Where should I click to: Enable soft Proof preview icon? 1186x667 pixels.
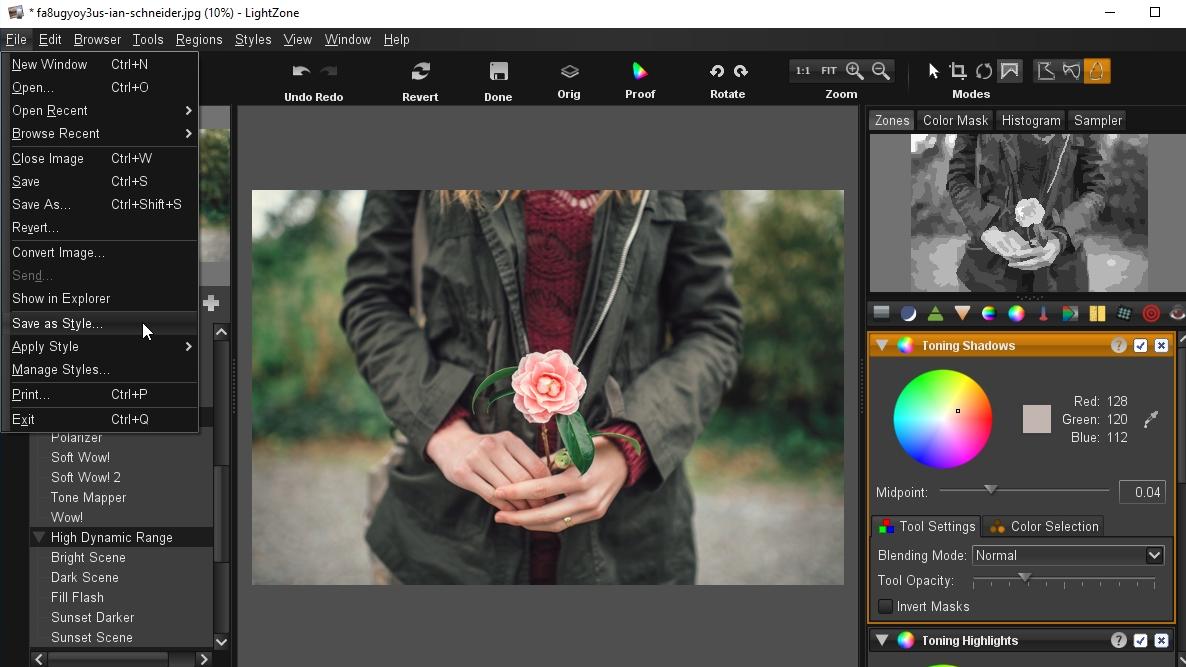pos(640,71)
